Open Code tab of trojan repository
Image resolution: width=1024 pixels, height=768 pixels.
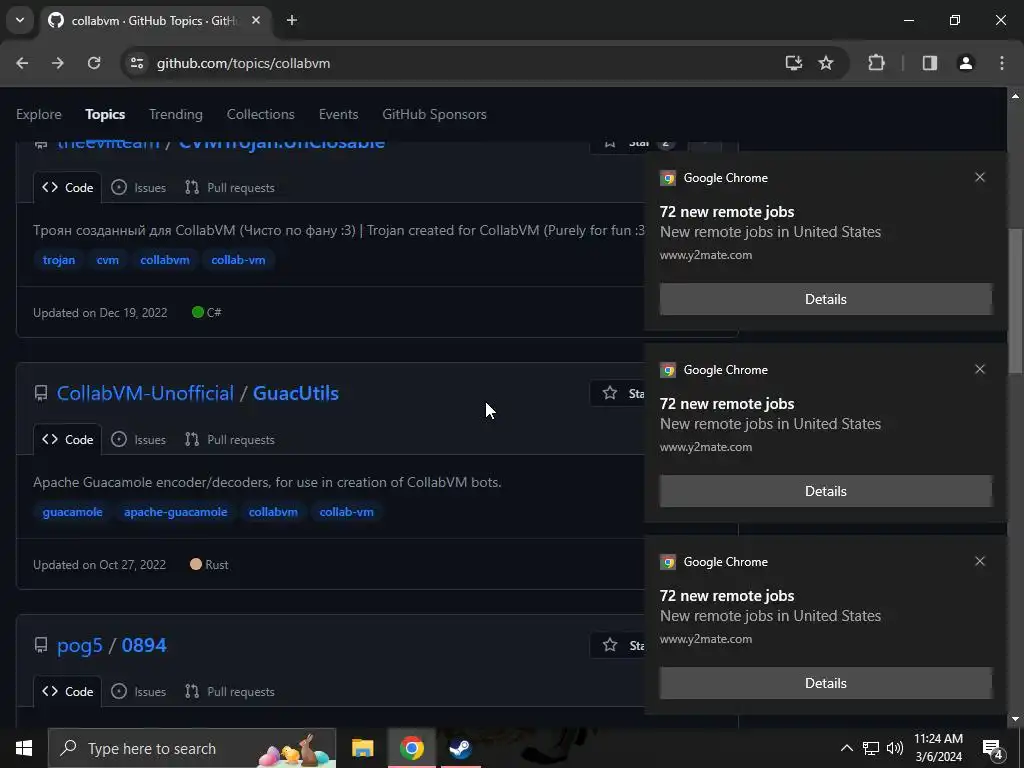pos(67,187)
